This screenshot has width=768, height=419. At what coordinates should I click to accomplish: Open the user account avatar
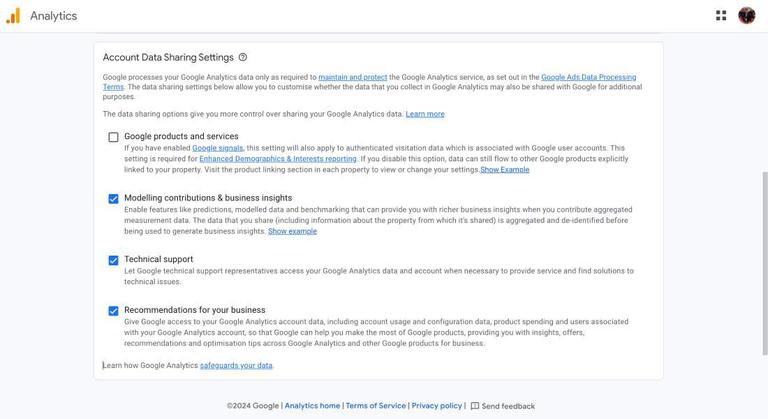(x=747, y=16)
